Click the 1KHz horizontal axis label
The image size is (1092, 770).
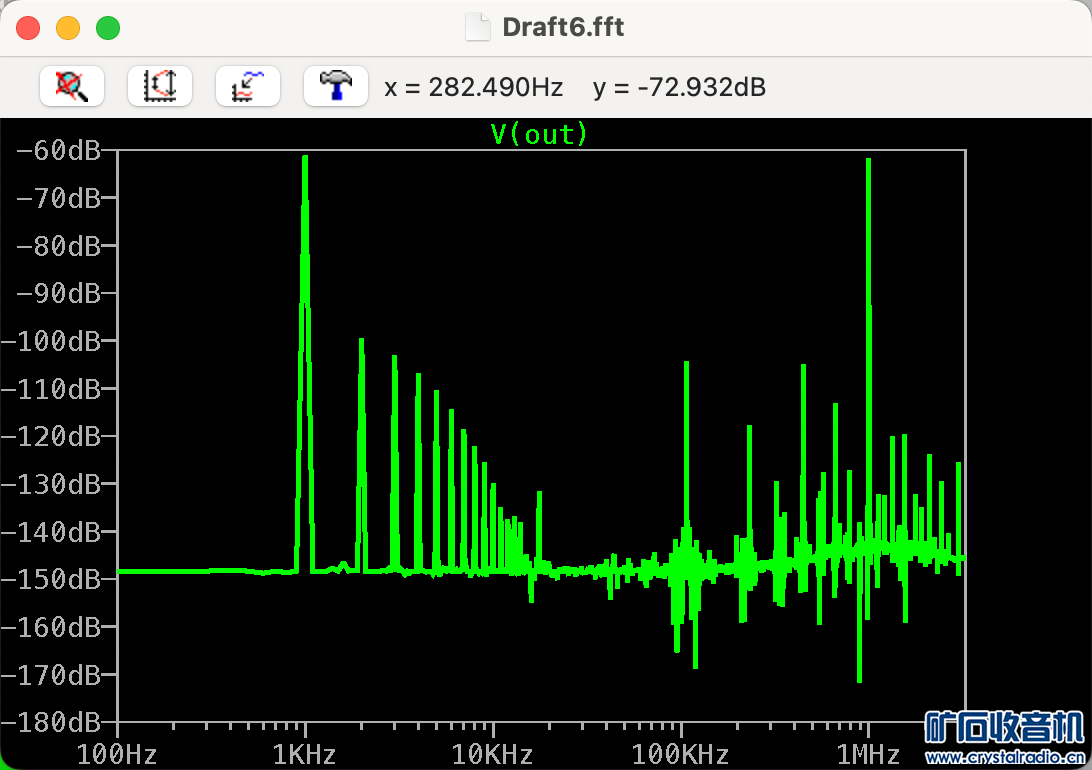point(305,754)
